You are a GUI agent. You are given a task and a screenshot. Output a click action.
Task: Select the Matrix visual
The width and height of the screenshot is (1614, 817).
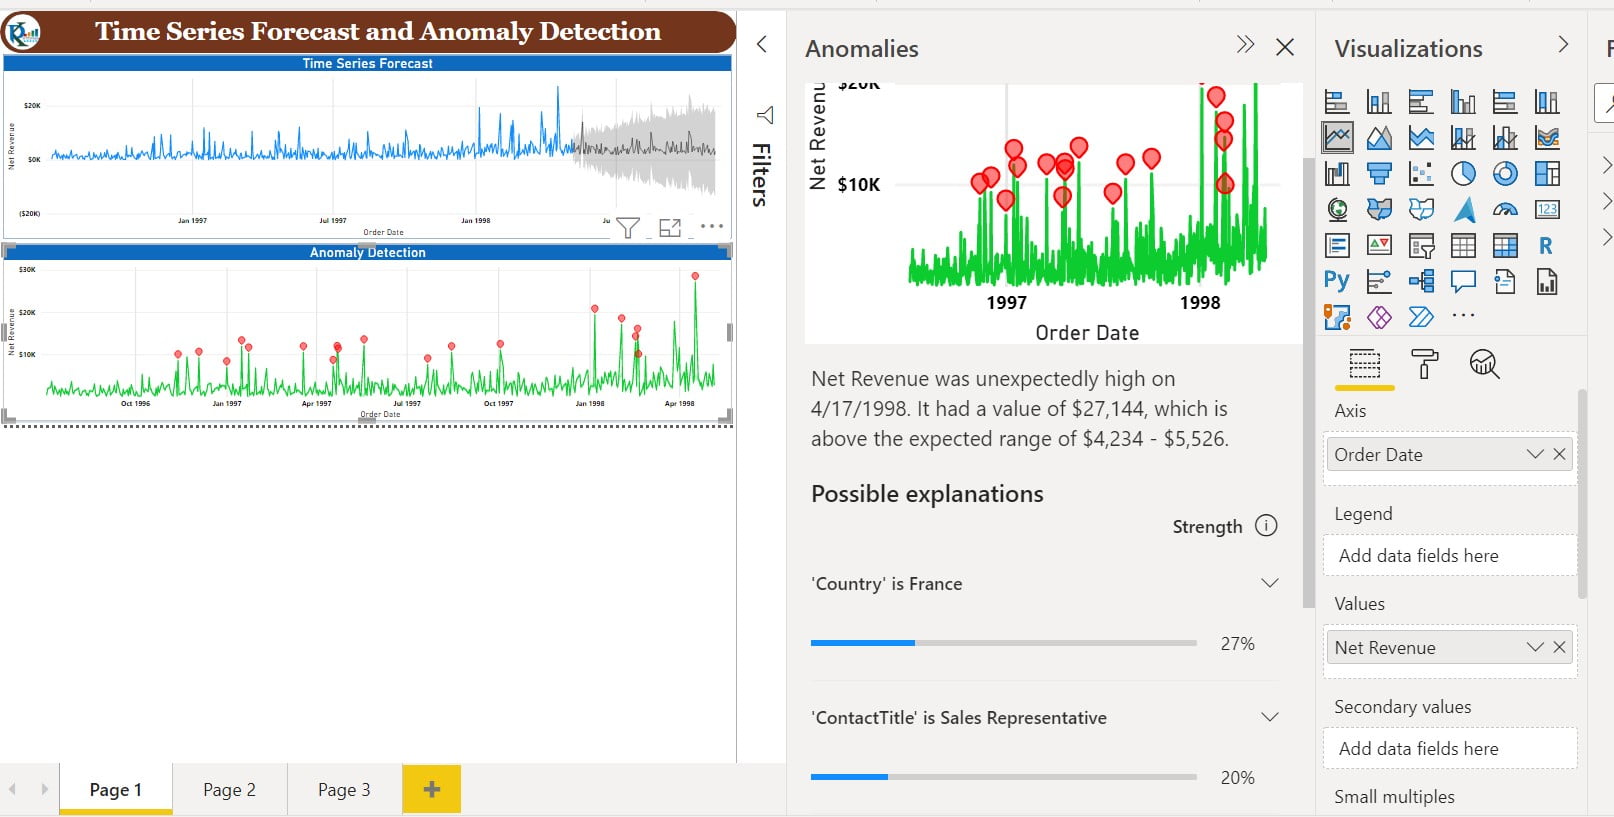pyautogui.click(x=1505, y=246)
